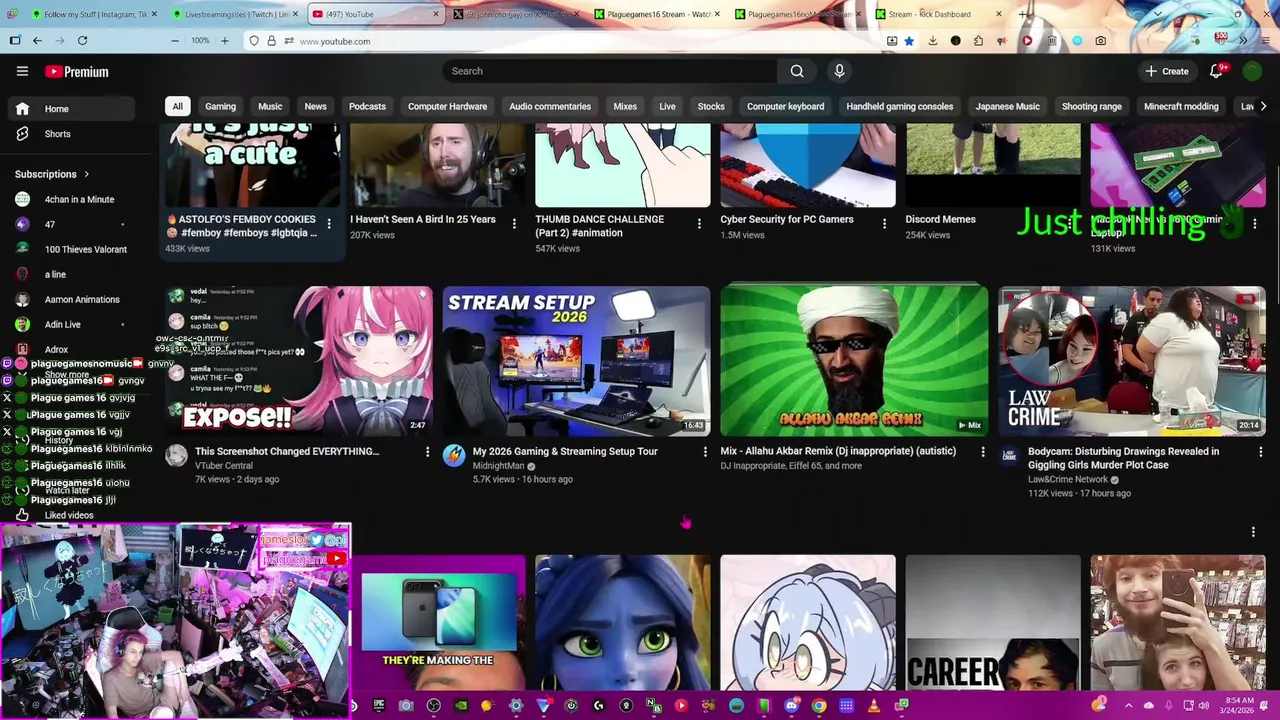Filter by Audio commentaries chip
The width and height of the screenshot is (1280, 720).
550,106
